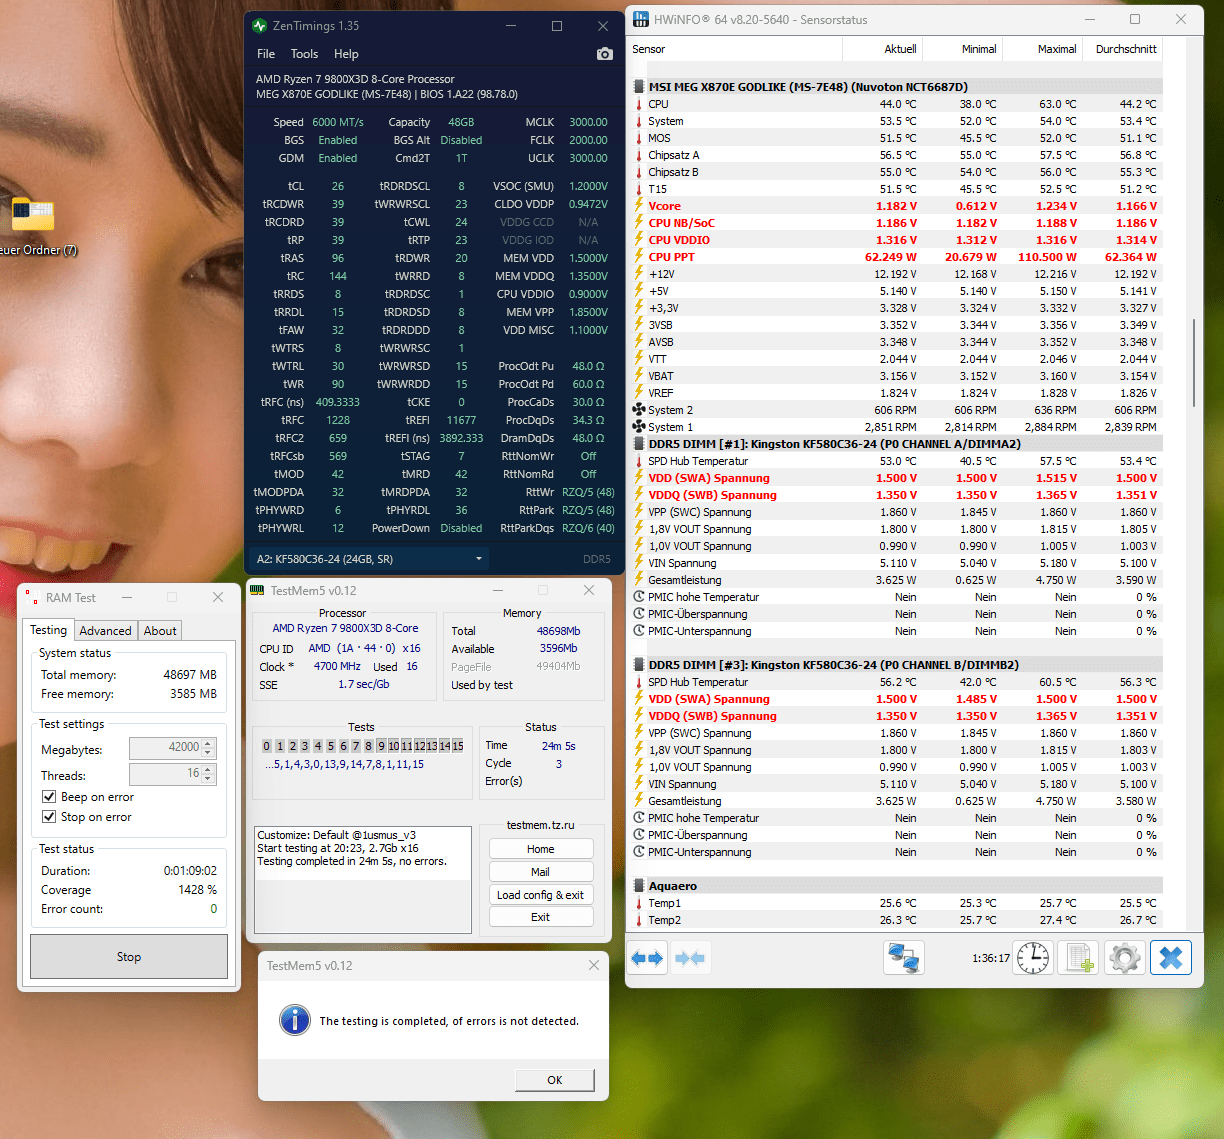Image resolution: width=1224 pixels, height=1139 pixels.
Task: Close the TestMem5 completion message dialog
Action: 594,965
